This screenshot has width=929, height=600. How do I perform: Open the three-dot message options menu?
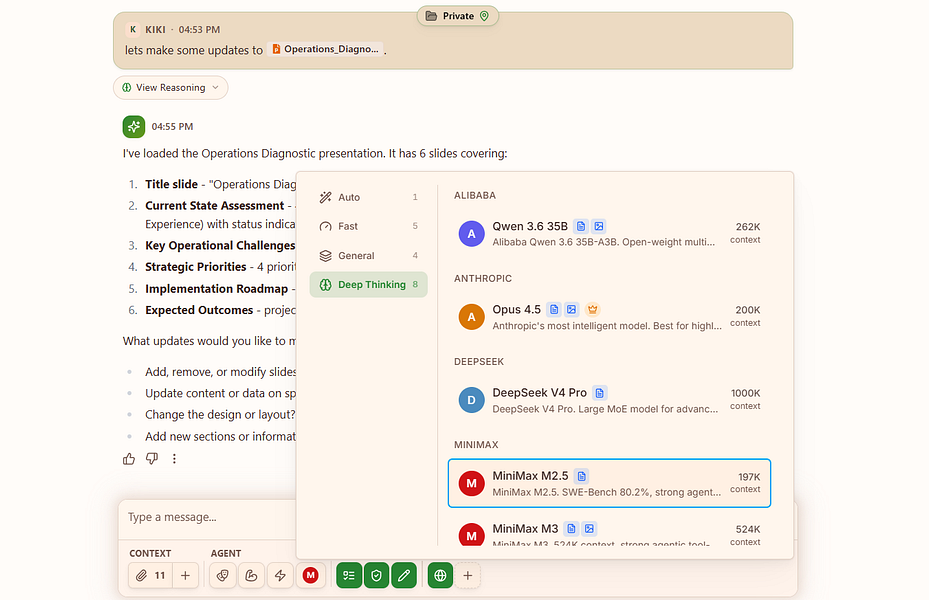pyautogui.click(x=174, y=459)
